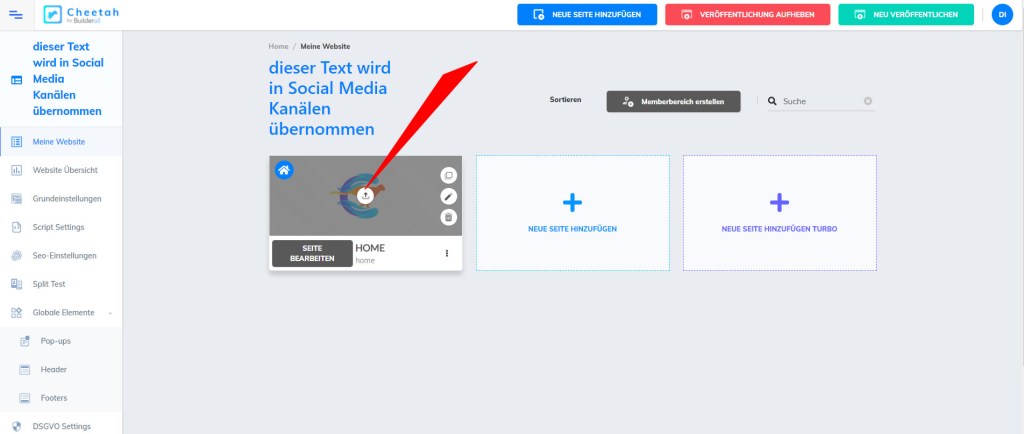1024x434 pixels.
Task: Click the pencil edit icon on HOME card
Action: pos(448,196)
